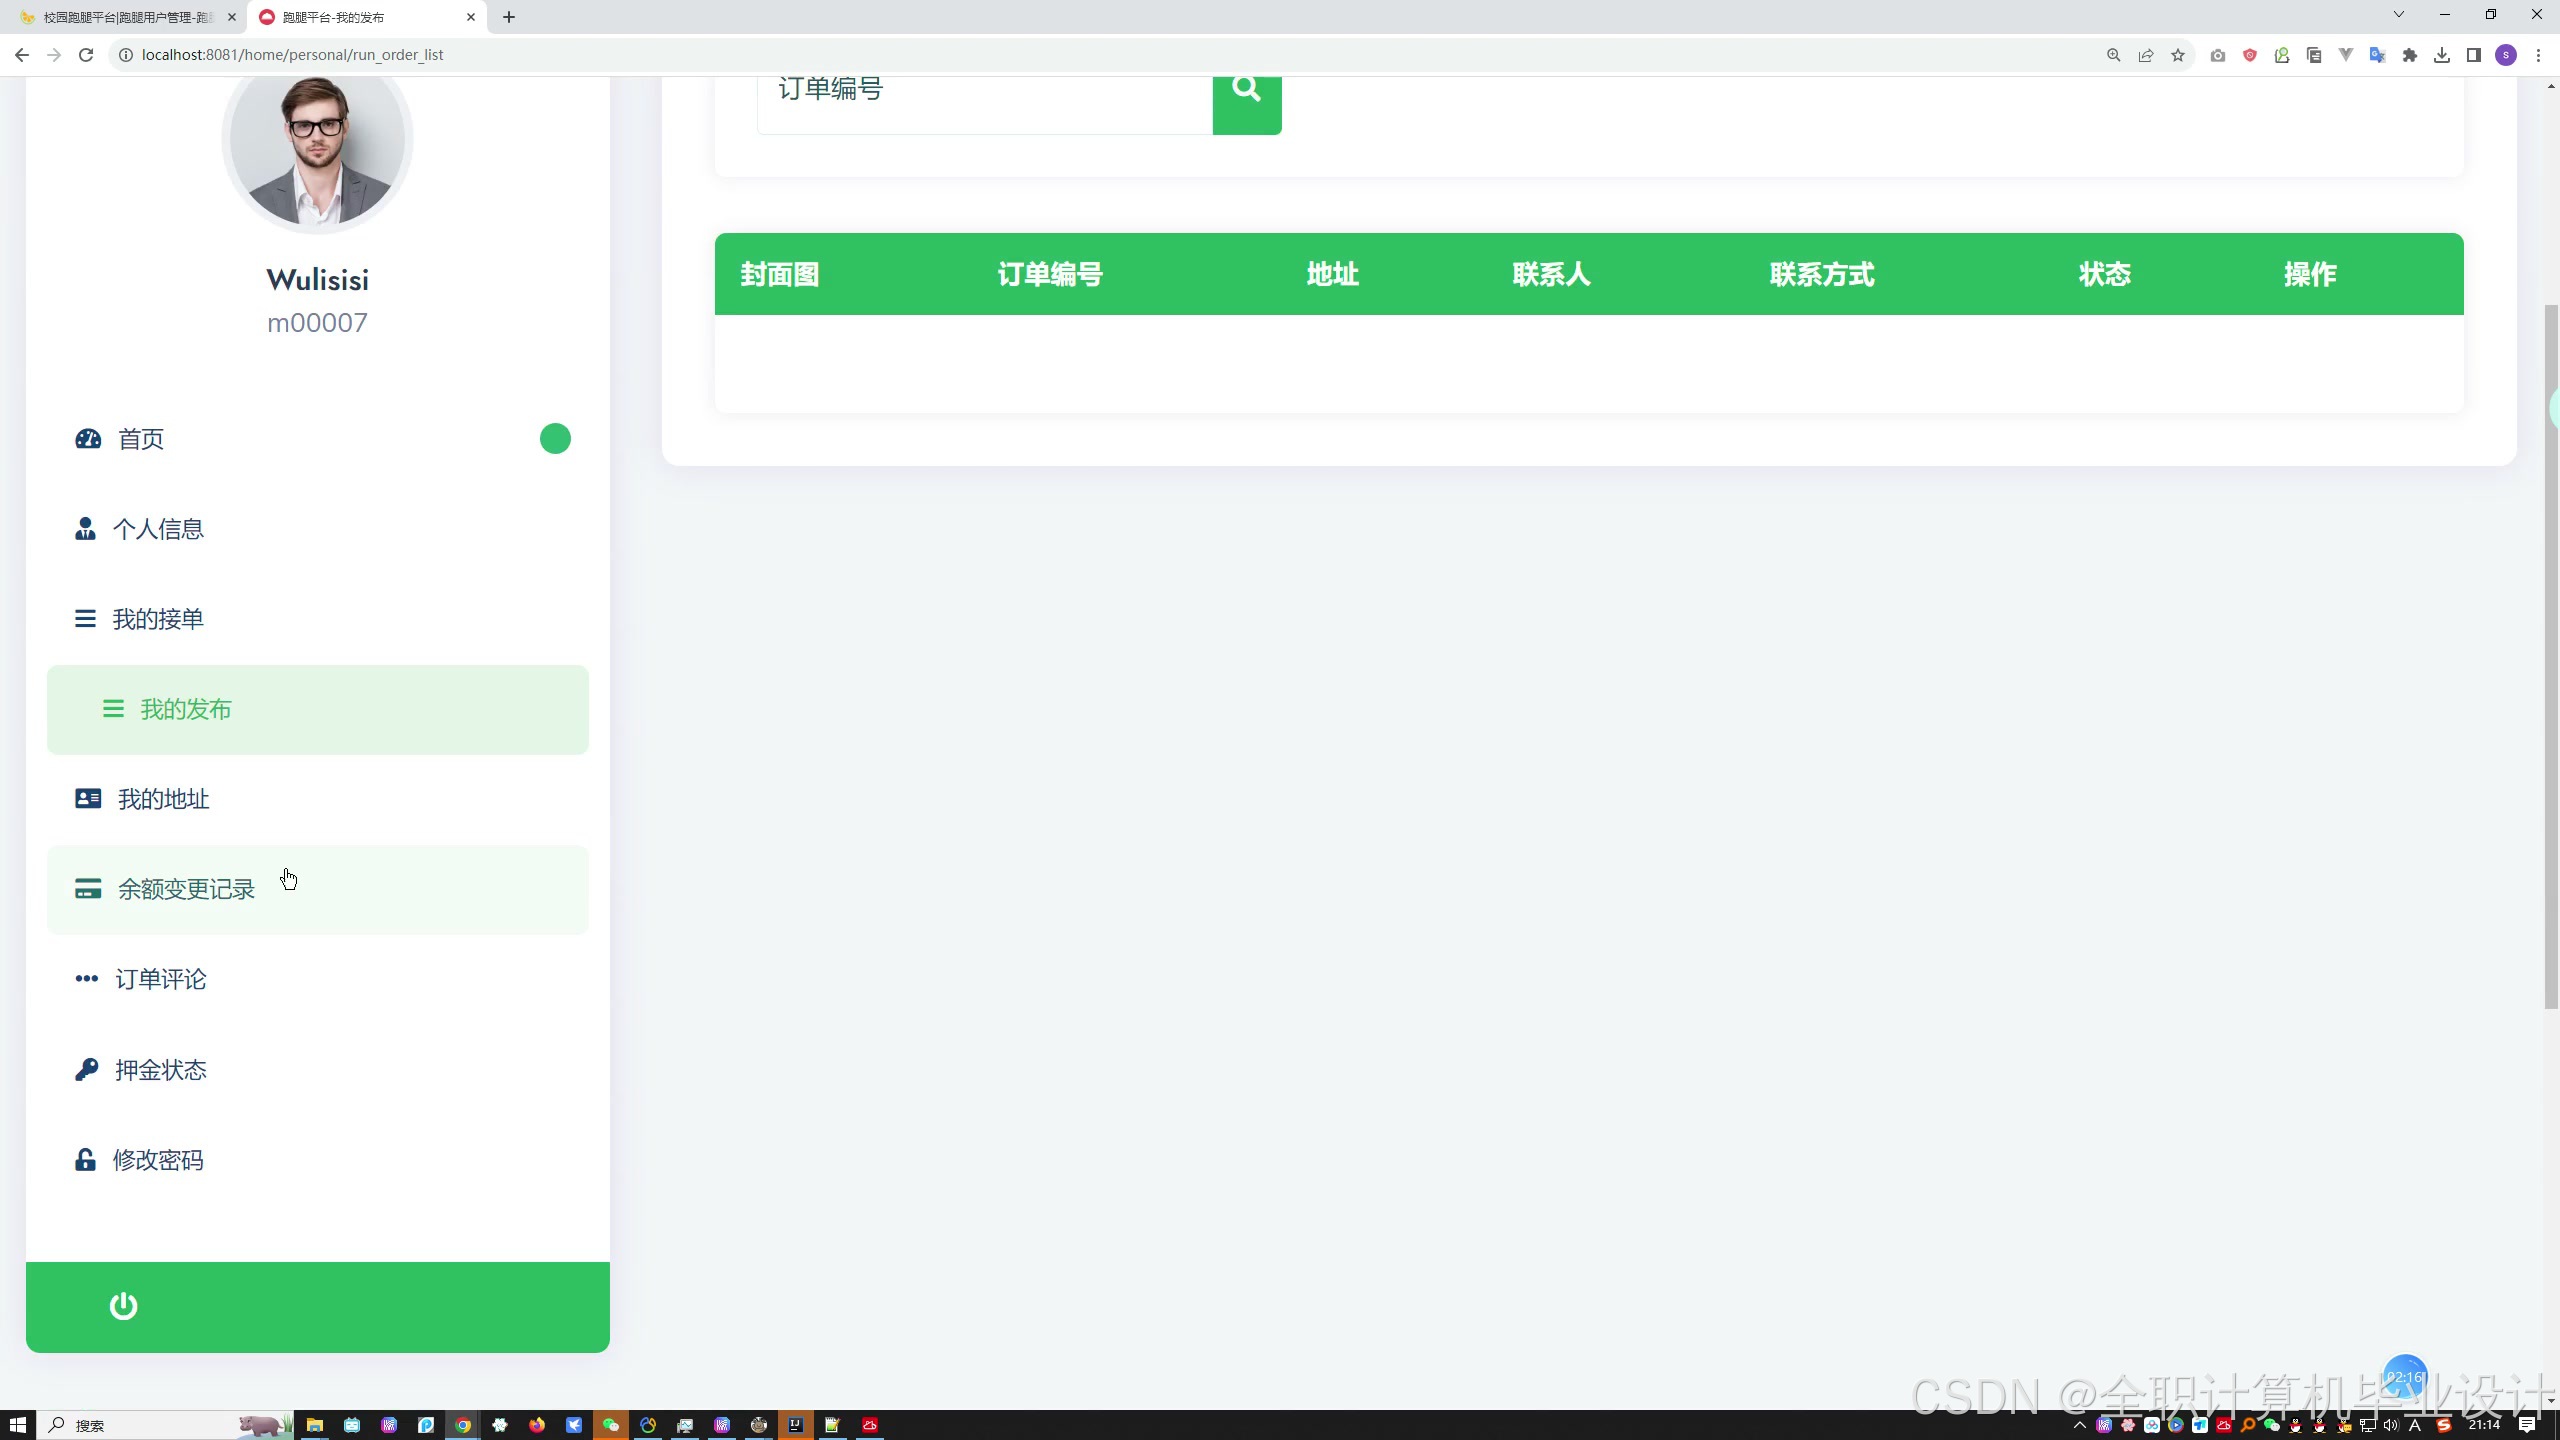
Task: Open new browser tab
Action: coord(509,17)
